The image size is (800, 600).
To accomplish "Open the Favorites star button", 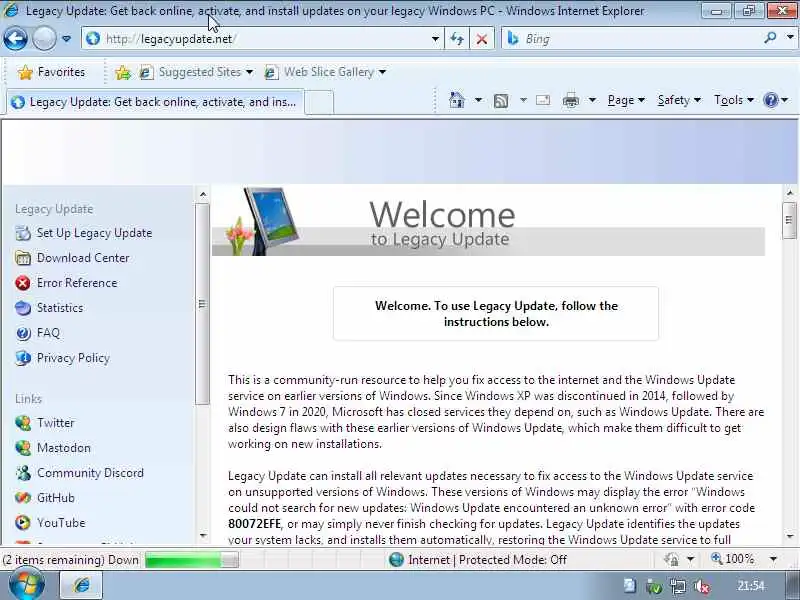I will click(x=51, y=72).
